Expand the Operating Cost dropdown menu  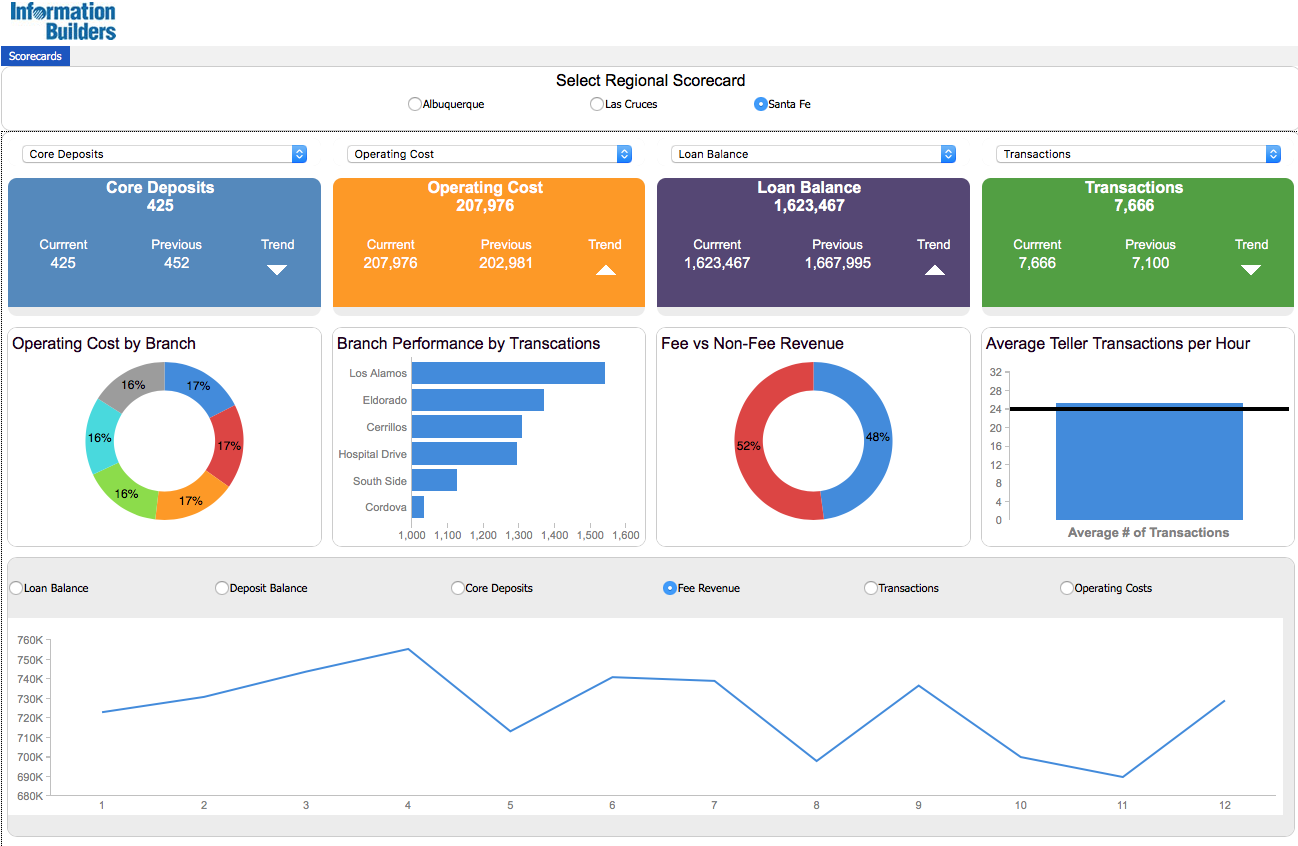click(489, 154)
